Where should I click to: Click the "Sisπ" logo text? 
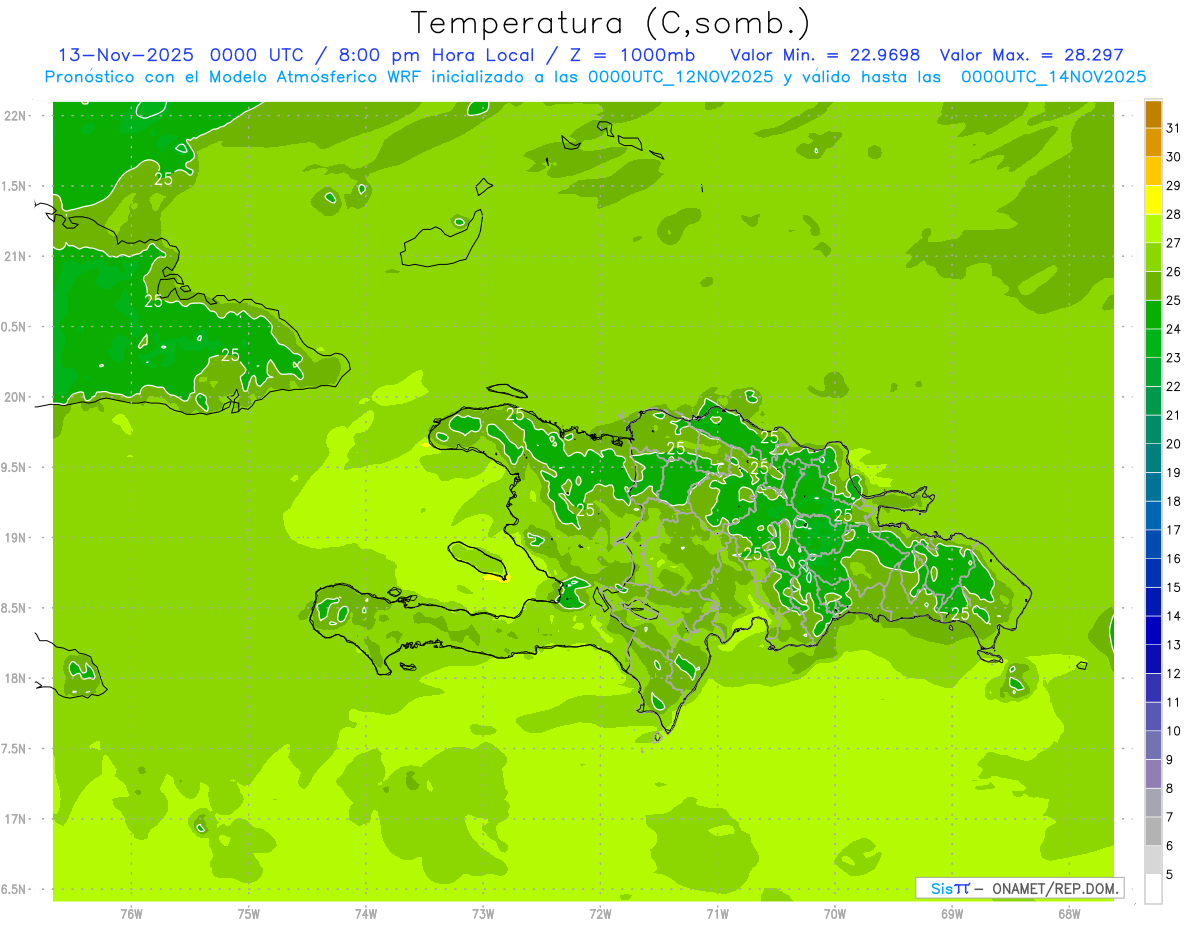tap(950, 888)
